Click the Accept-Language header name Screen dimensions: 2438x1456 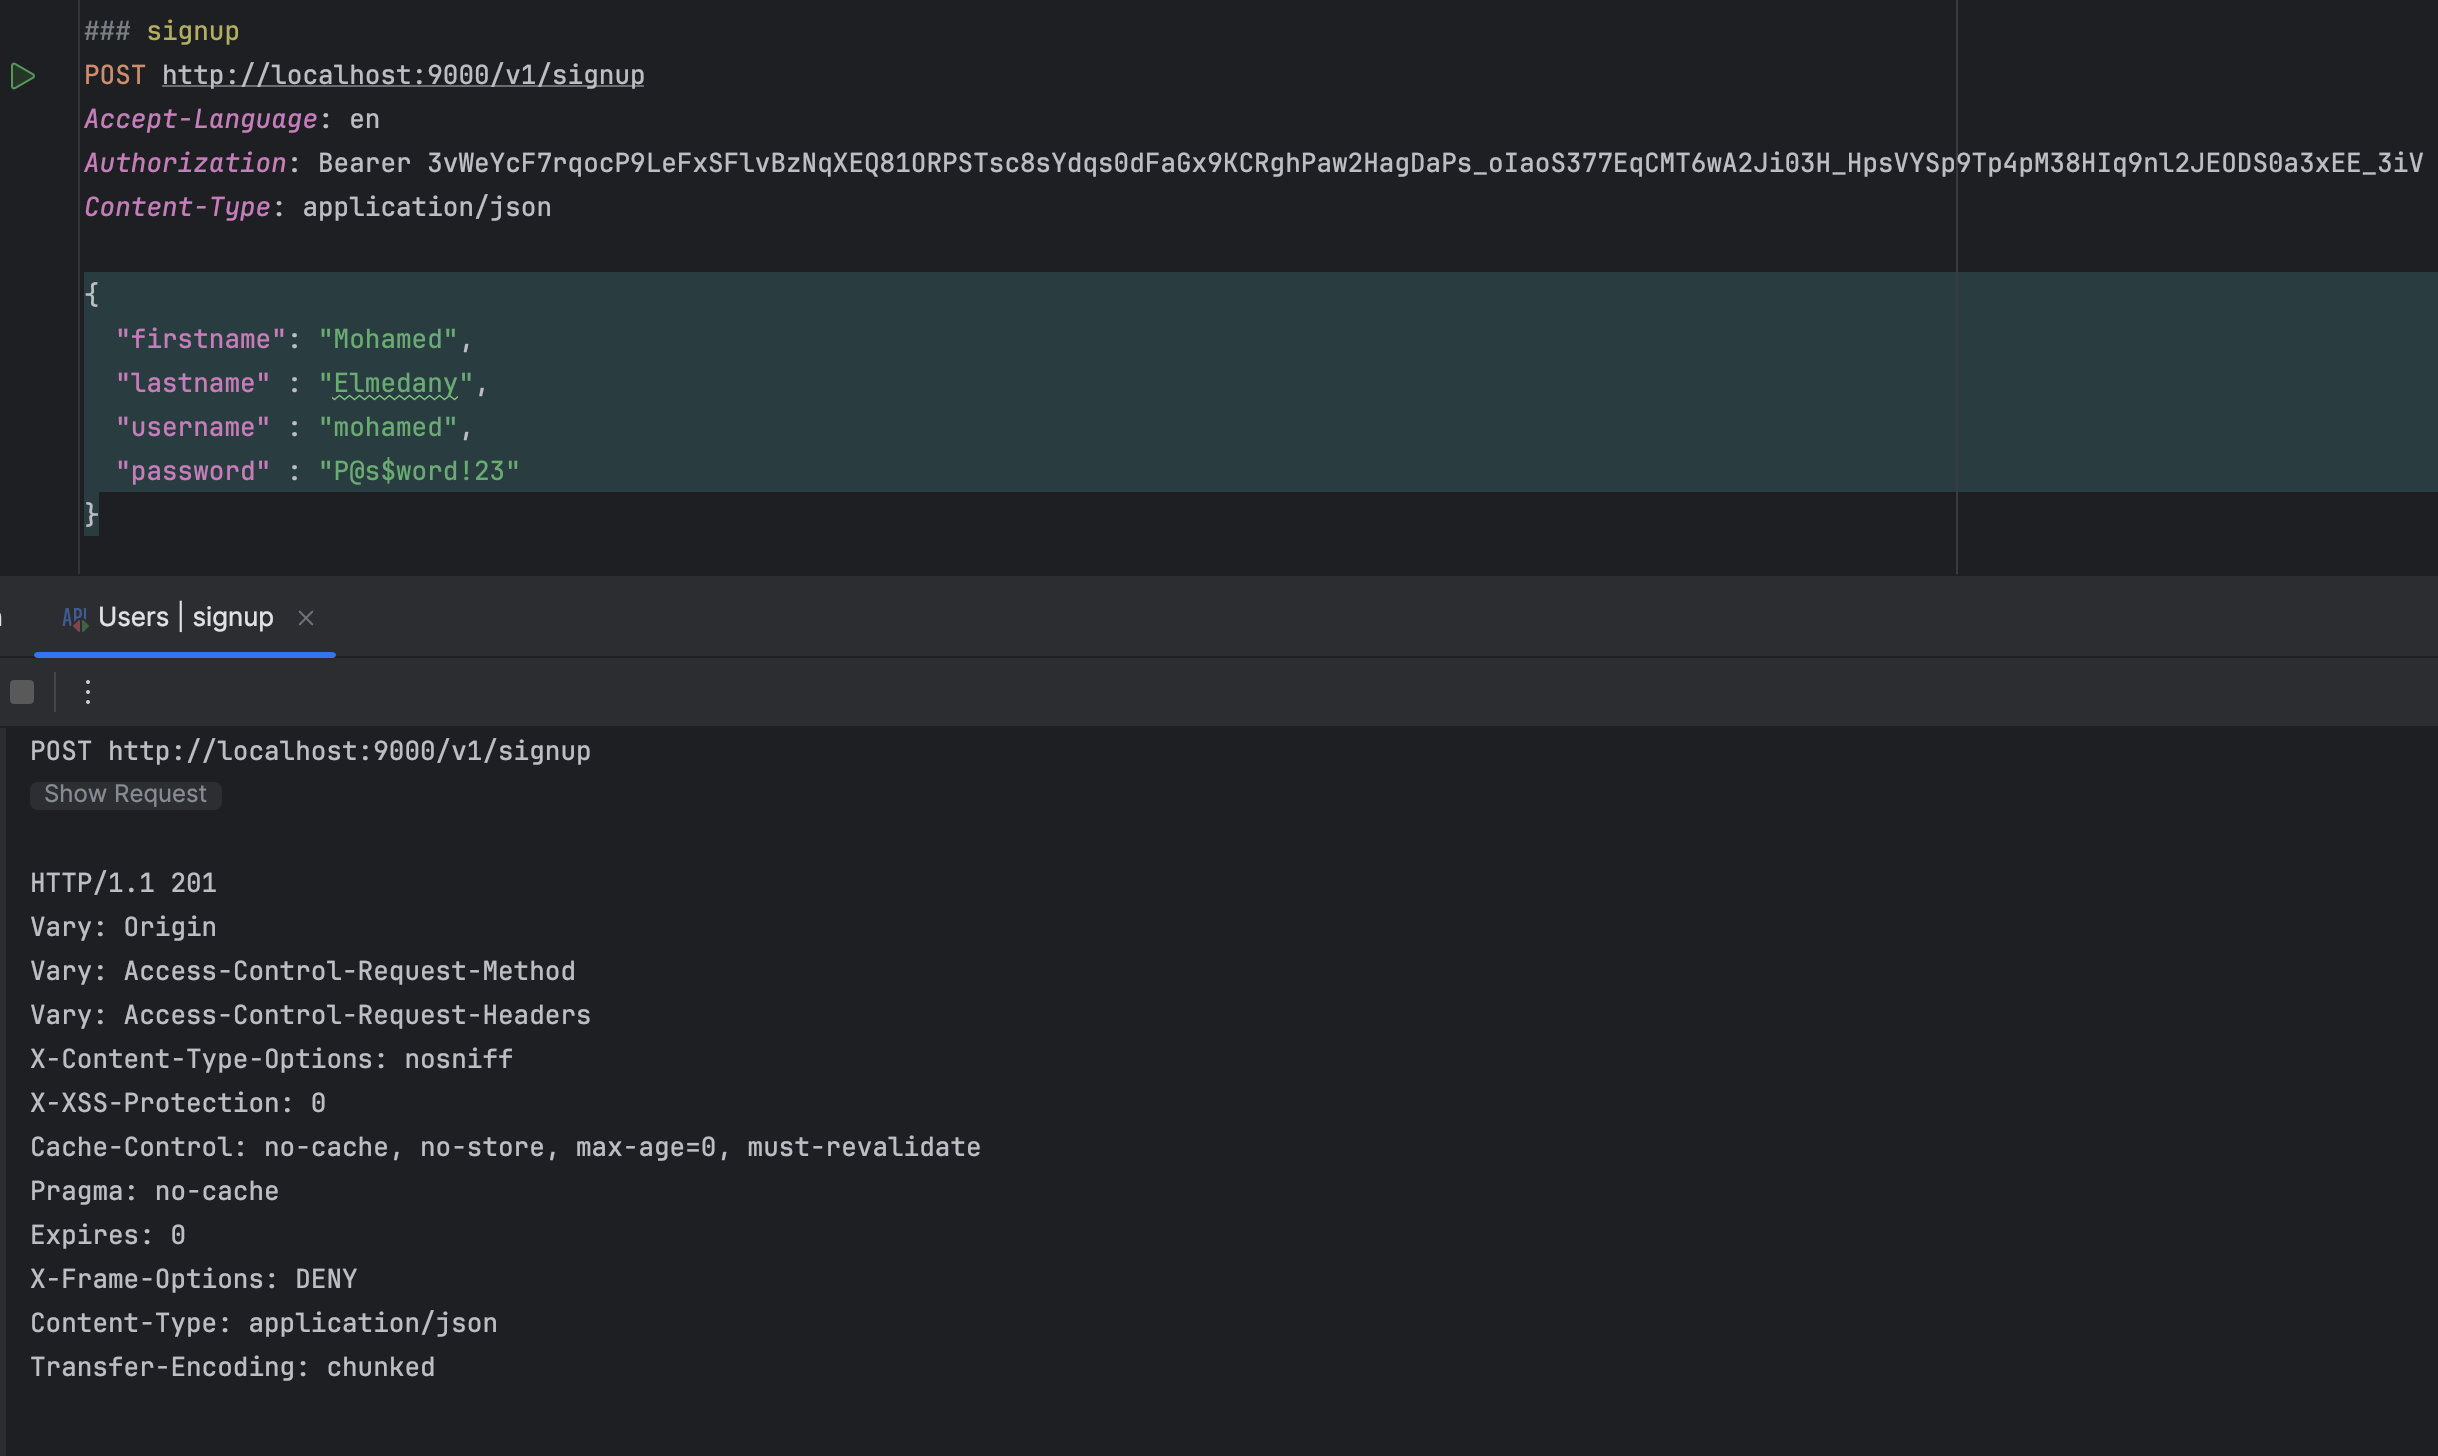coord(200,119)
